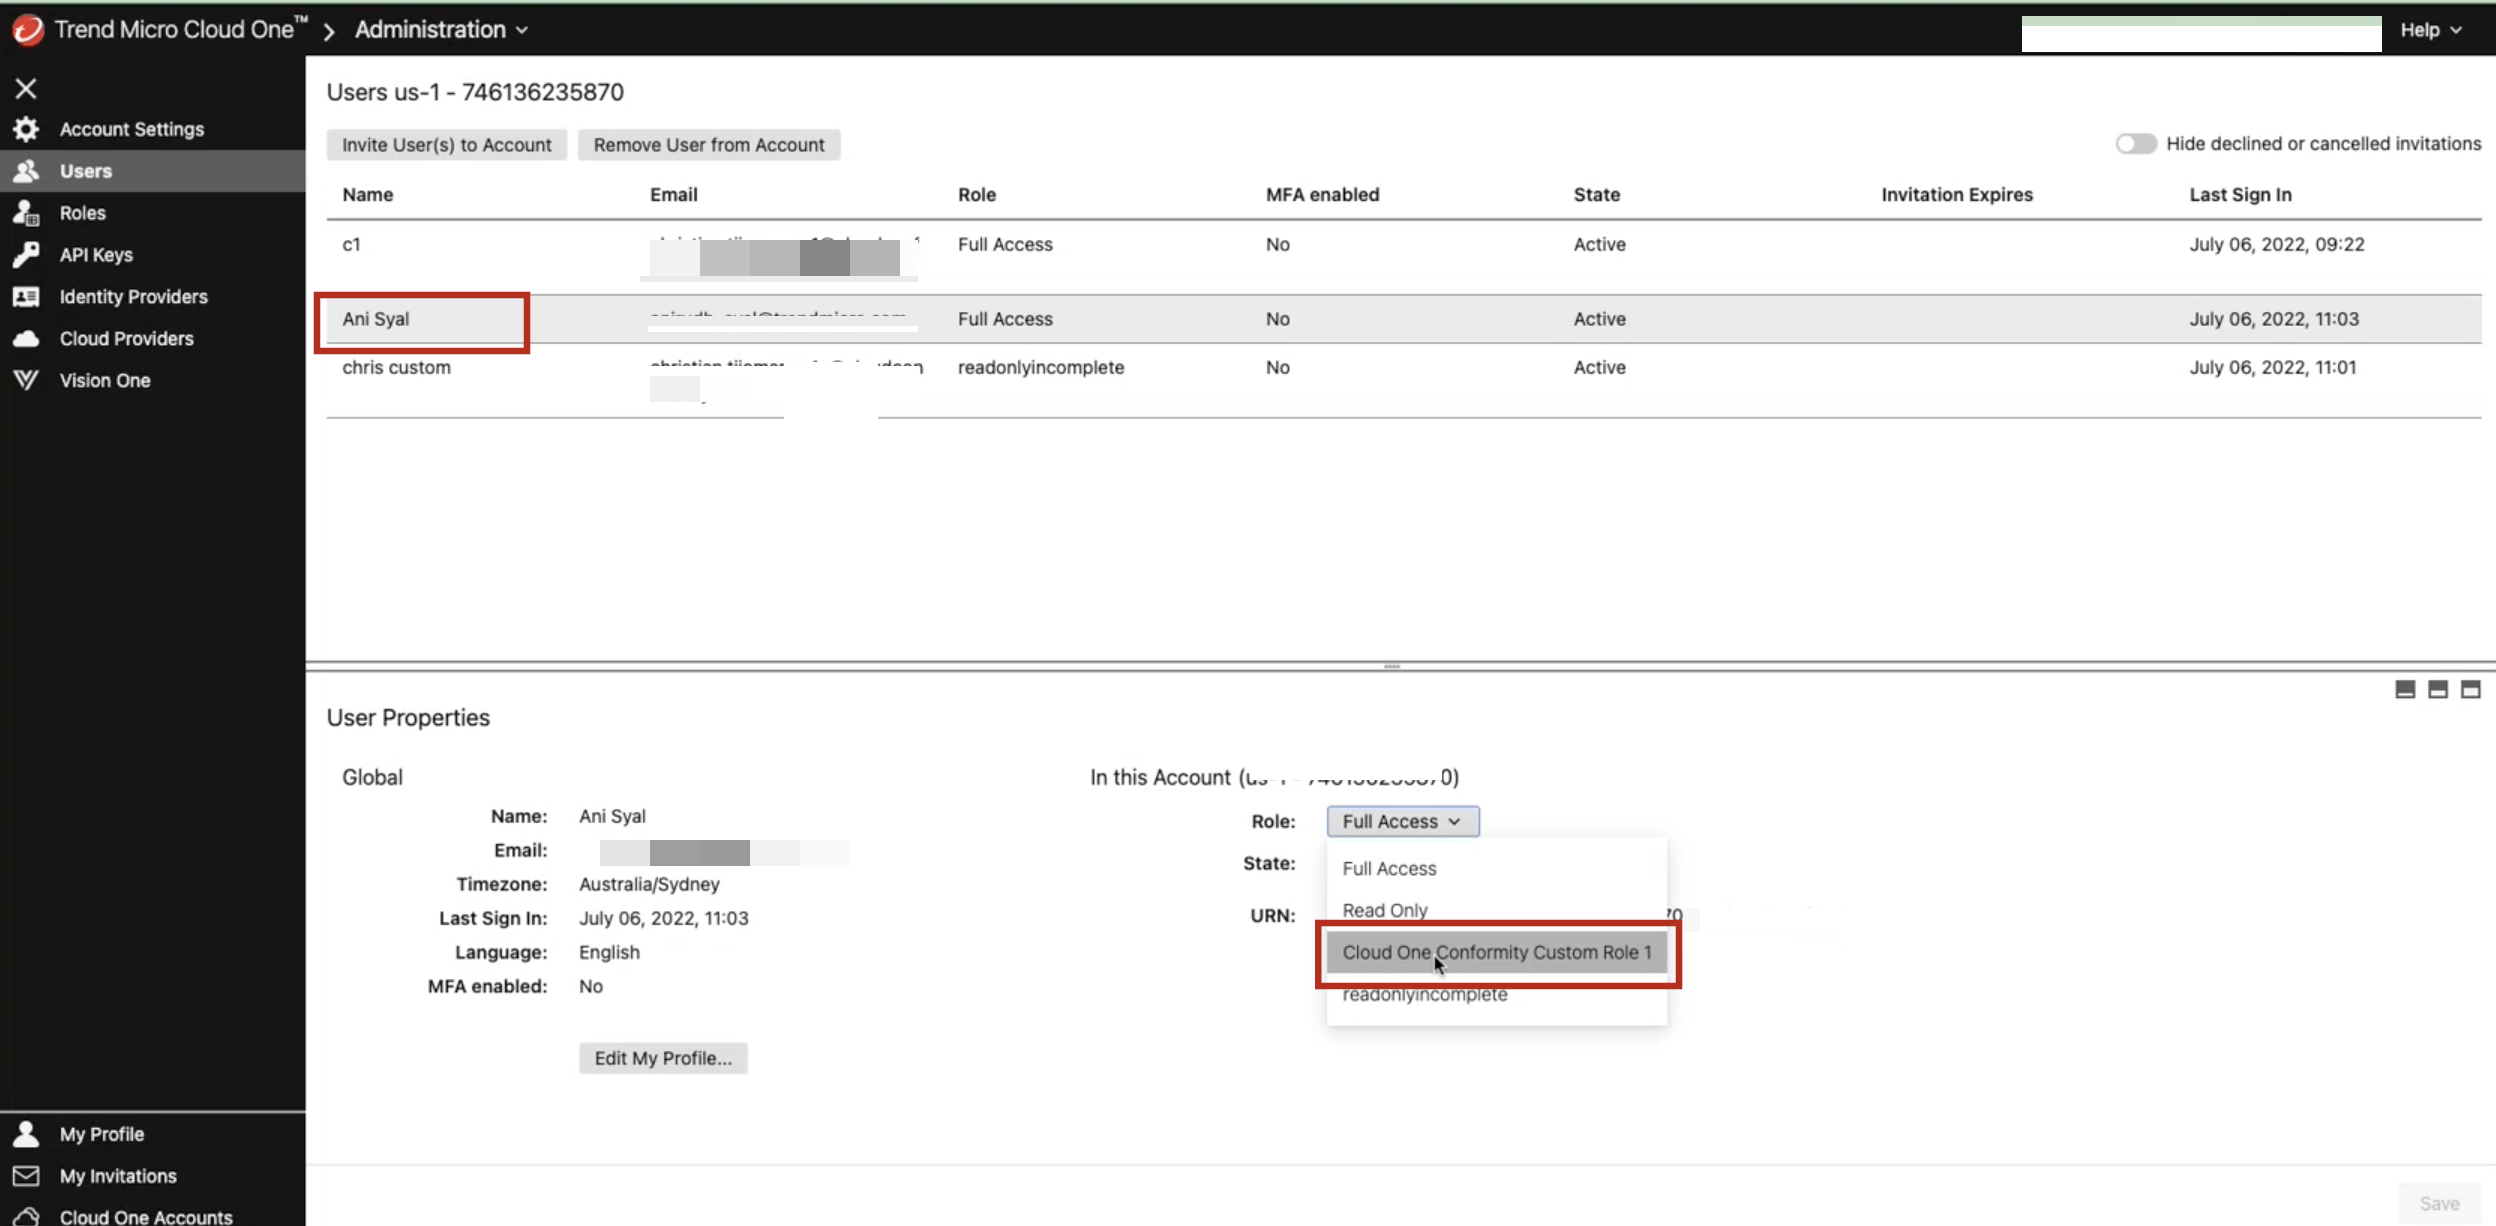Click the Identity Providers card icon
Image resolution: width=2496 pixels, height=1226 pixels.
tap(26, 297)
